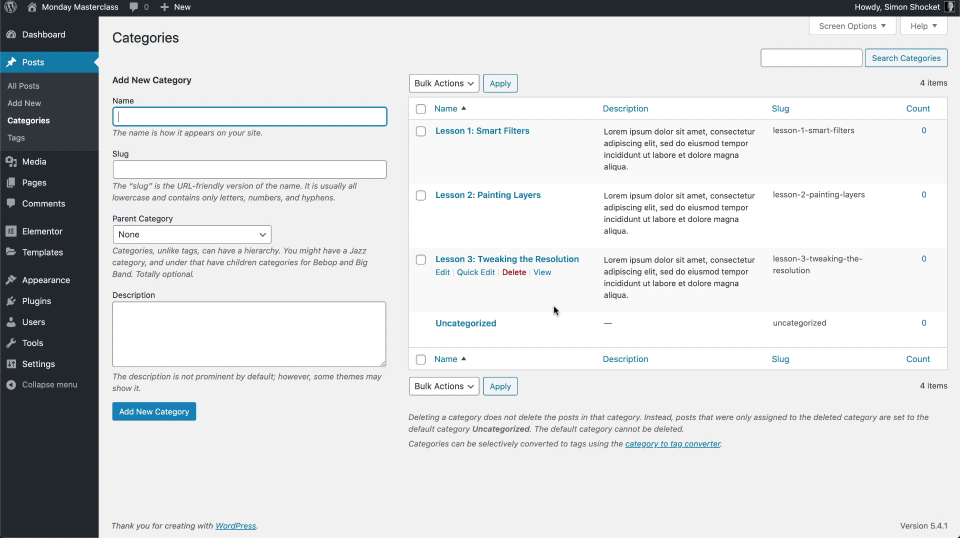Open the comments bubble icon in admin bar
Screen dimensions: 960x538
pyautogui.click(x=132, y=7)
